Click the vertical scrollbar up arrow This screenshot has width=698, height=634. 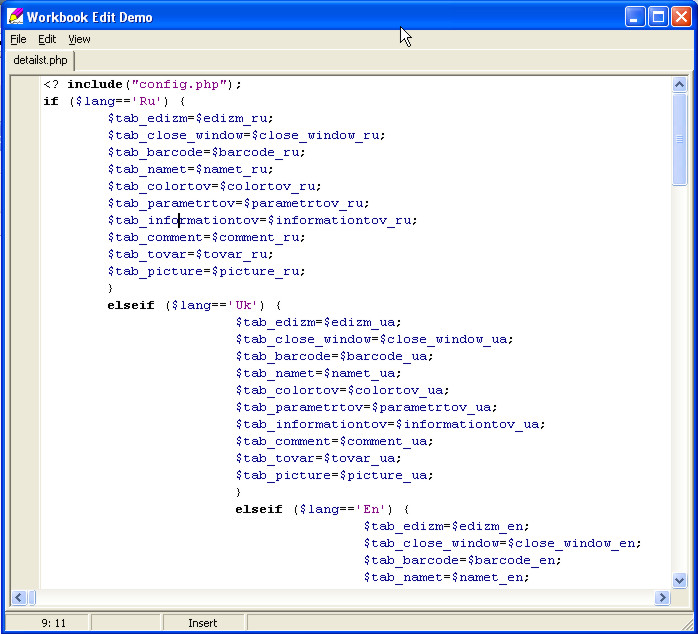[680, 85]
